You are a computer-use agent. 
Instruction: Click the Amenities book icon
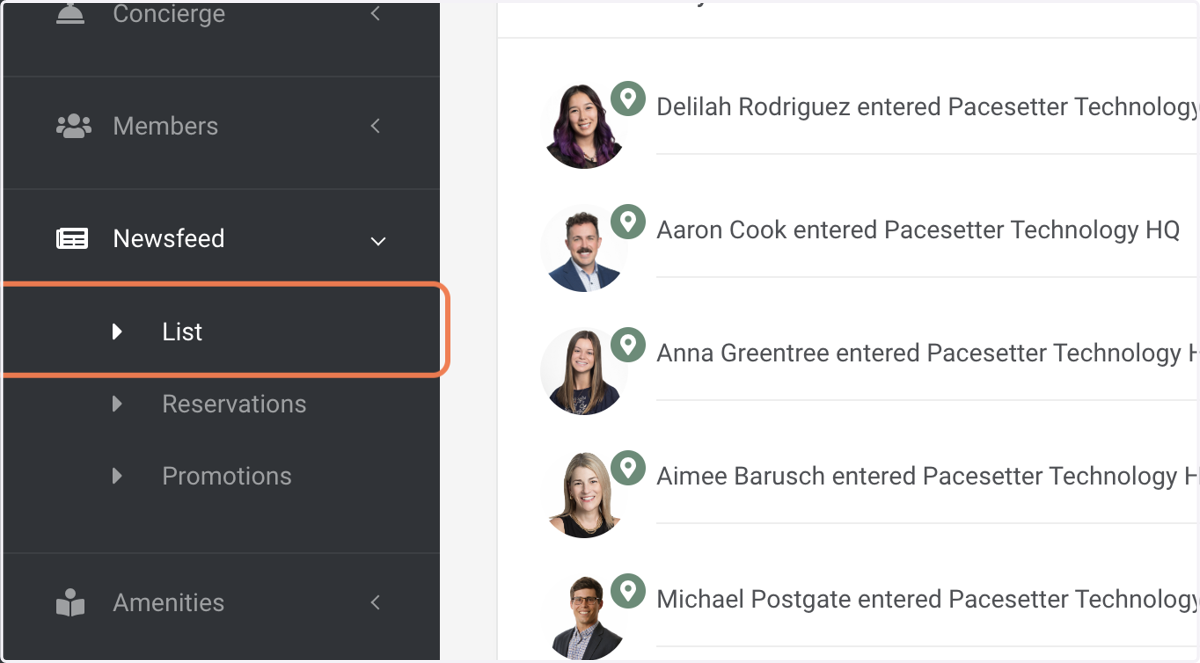tap(71, 603)
